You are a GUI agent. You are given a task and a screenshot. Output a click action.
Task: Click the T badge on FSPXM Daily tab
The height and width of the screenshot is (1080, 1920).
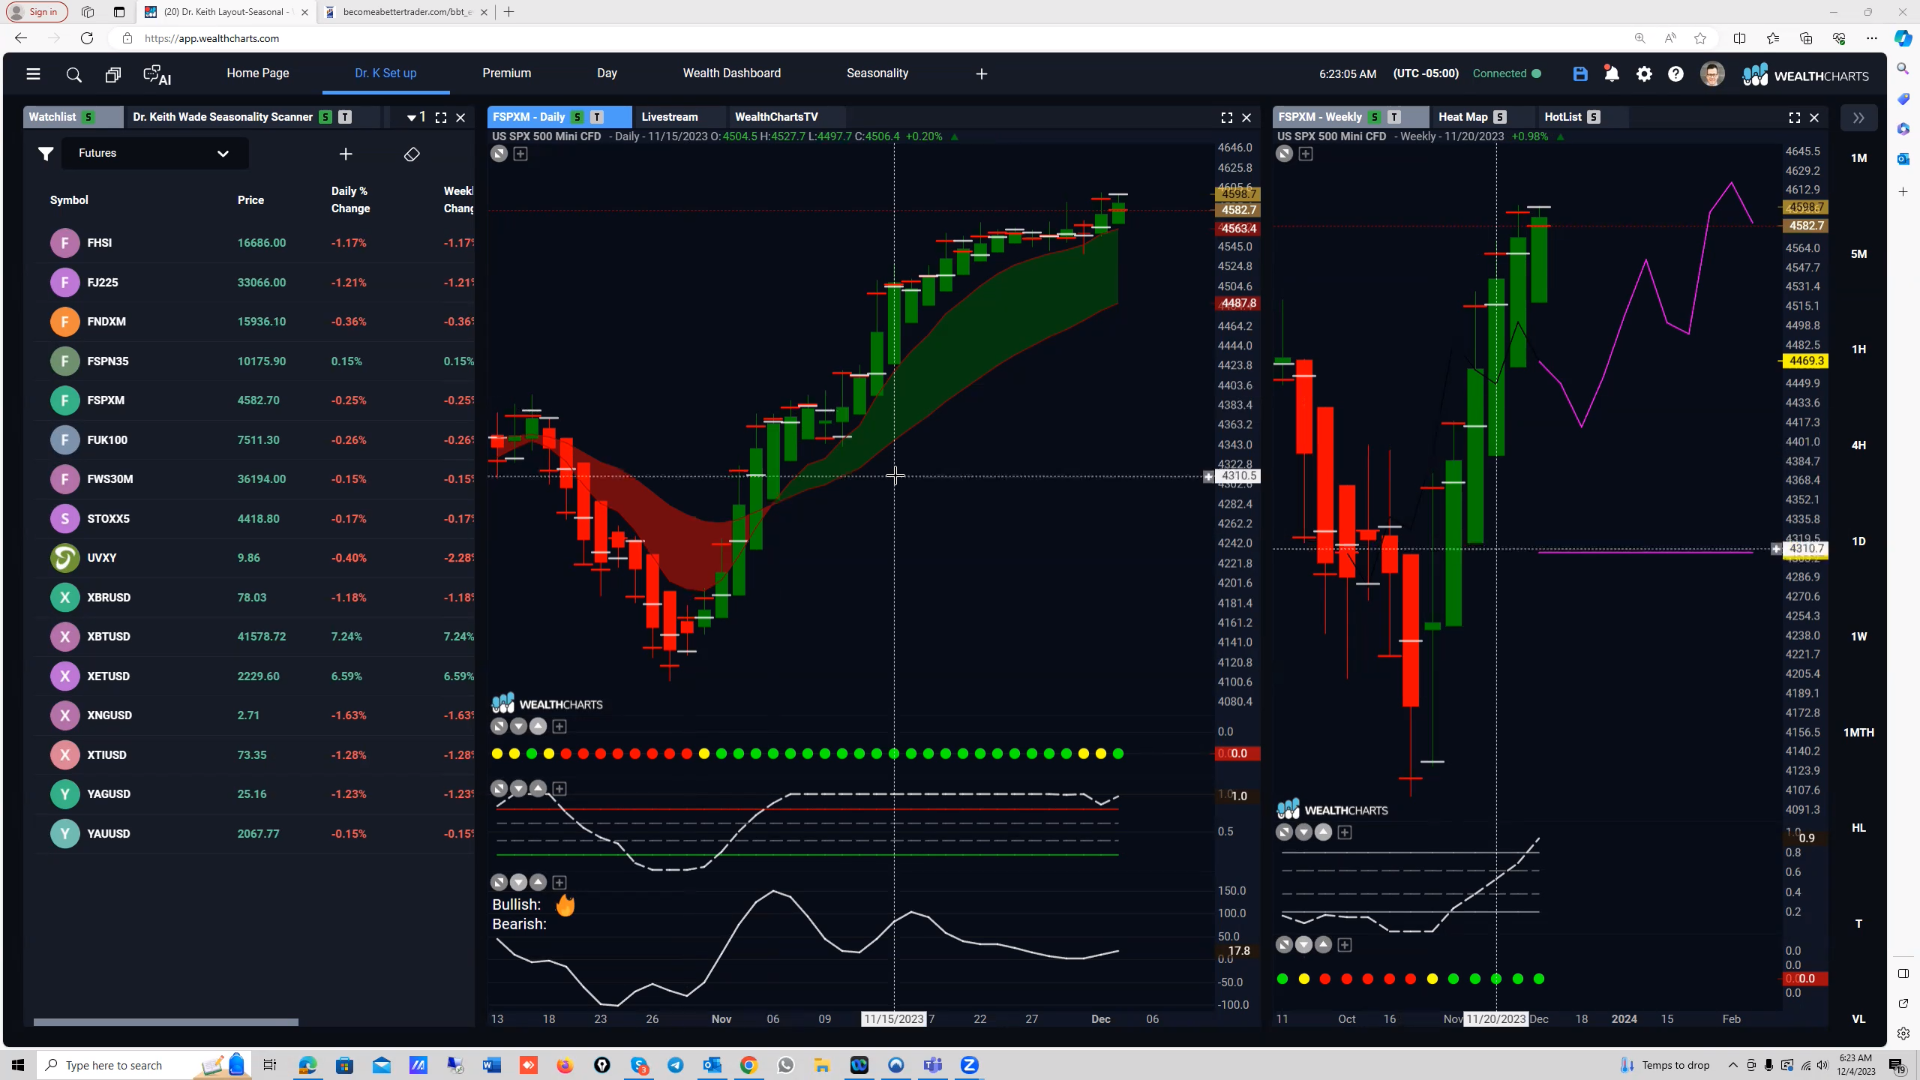(597, 117)
